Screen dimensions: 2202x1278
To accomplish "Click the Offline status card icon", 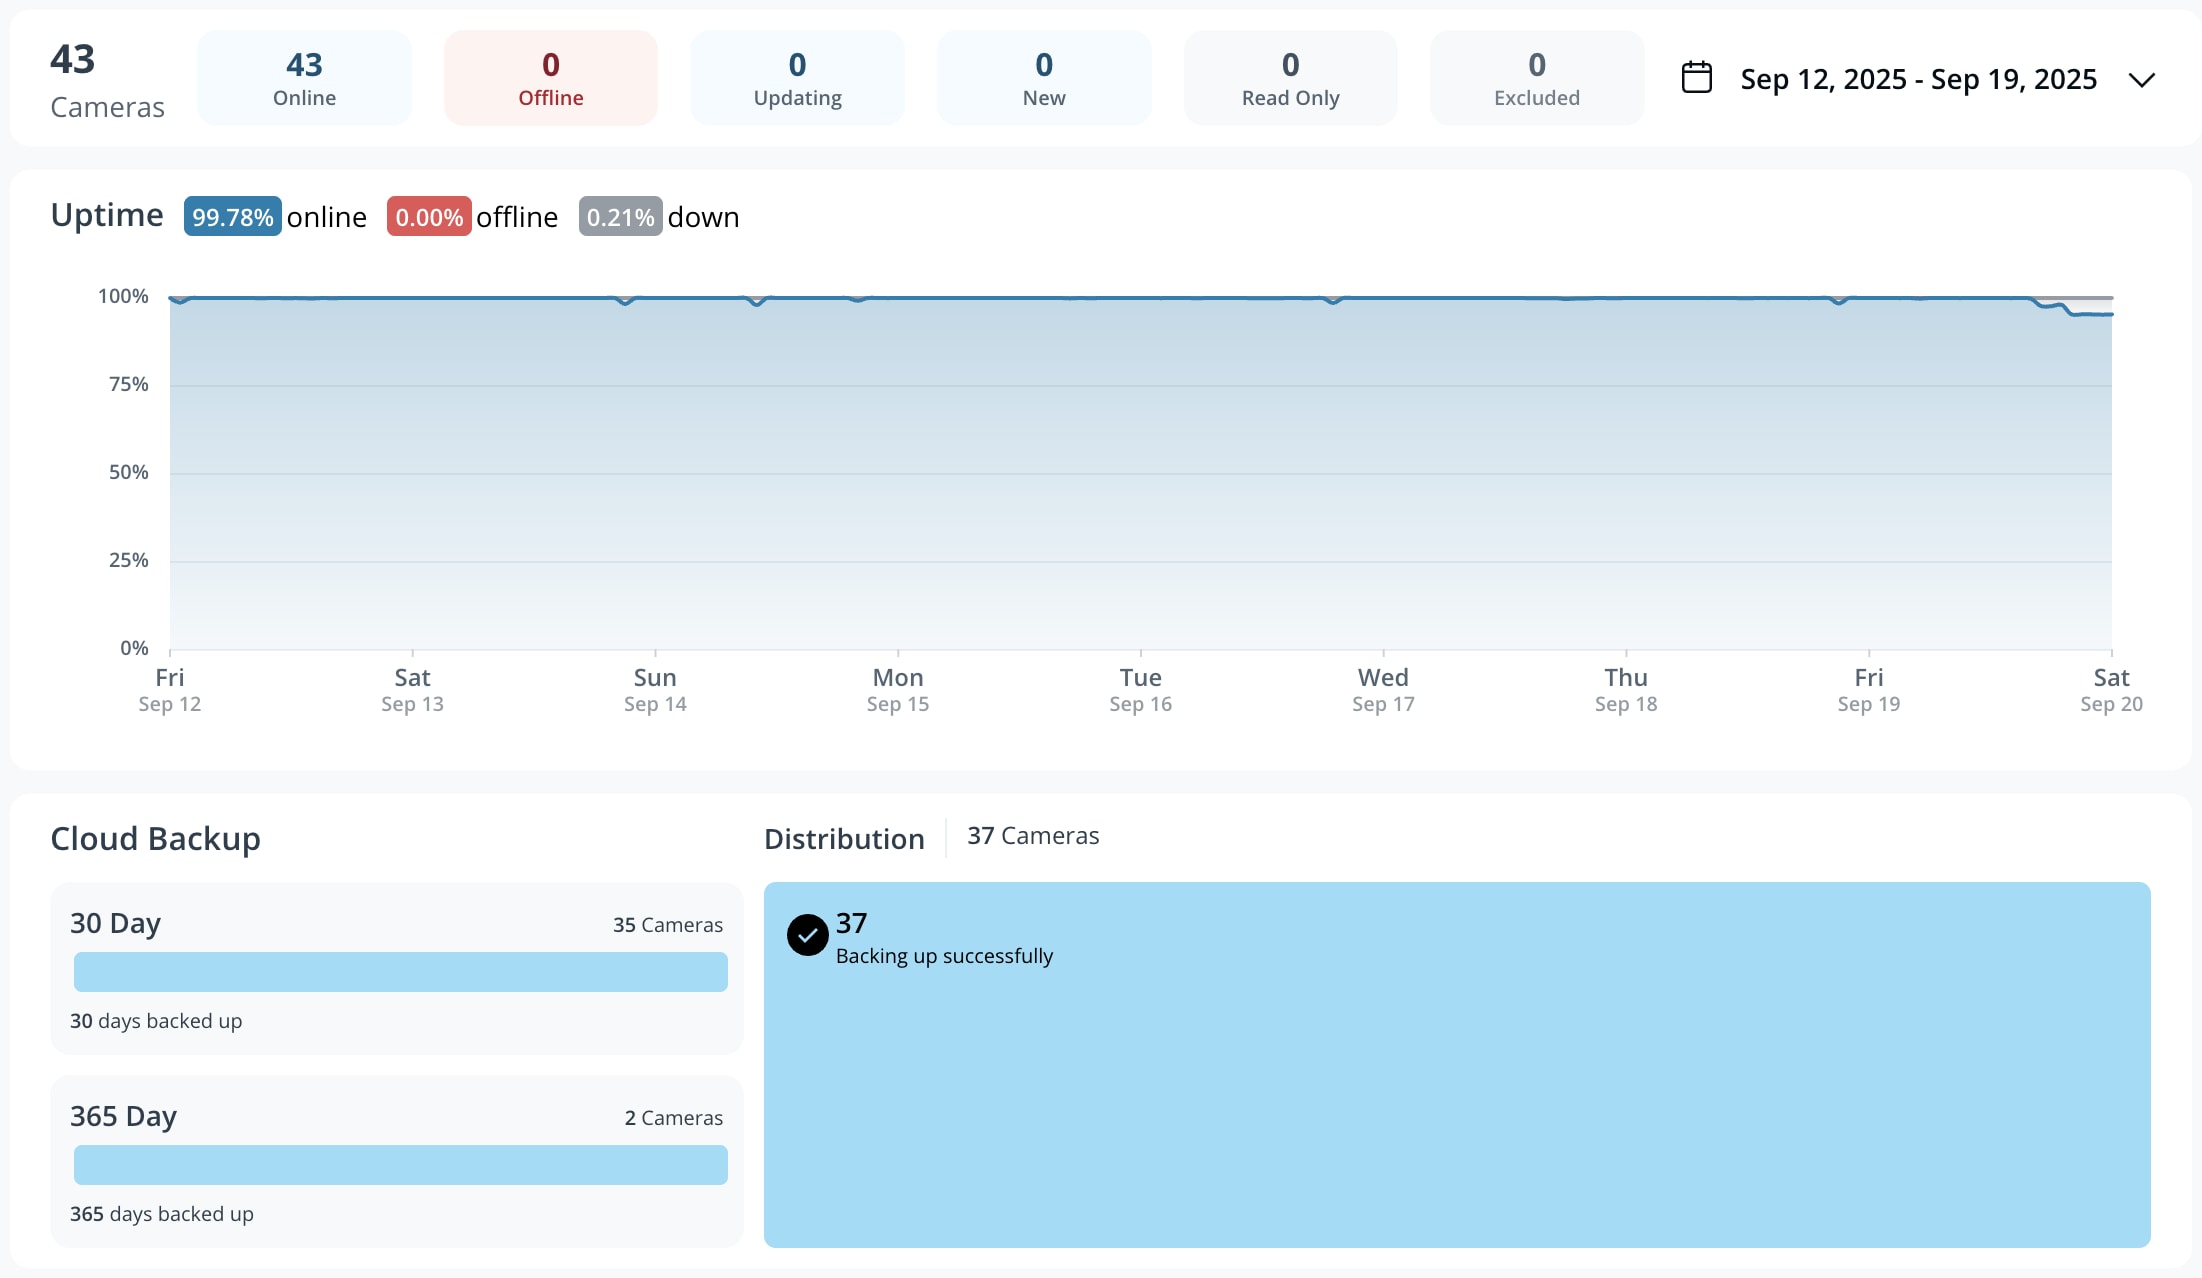I will pos(550,77).
